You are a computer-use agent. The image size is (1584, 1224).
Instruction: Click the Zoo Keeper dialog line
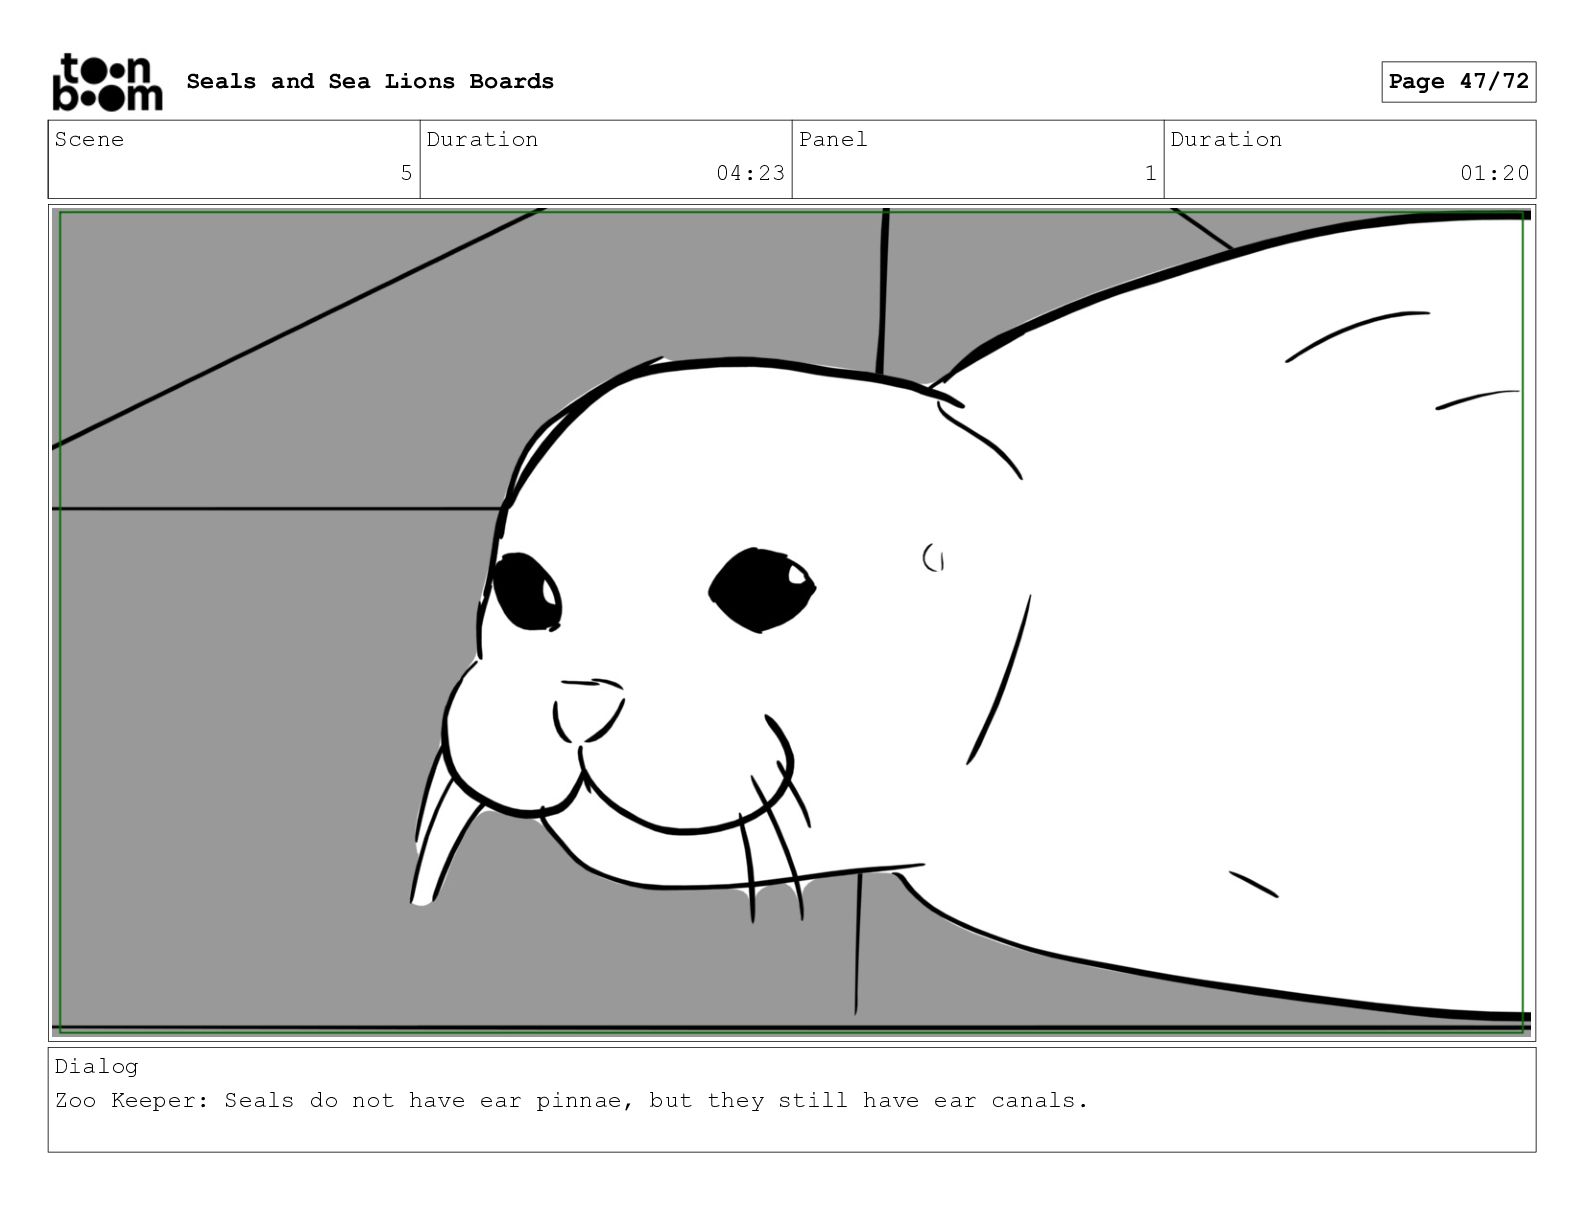(571, 1100)
